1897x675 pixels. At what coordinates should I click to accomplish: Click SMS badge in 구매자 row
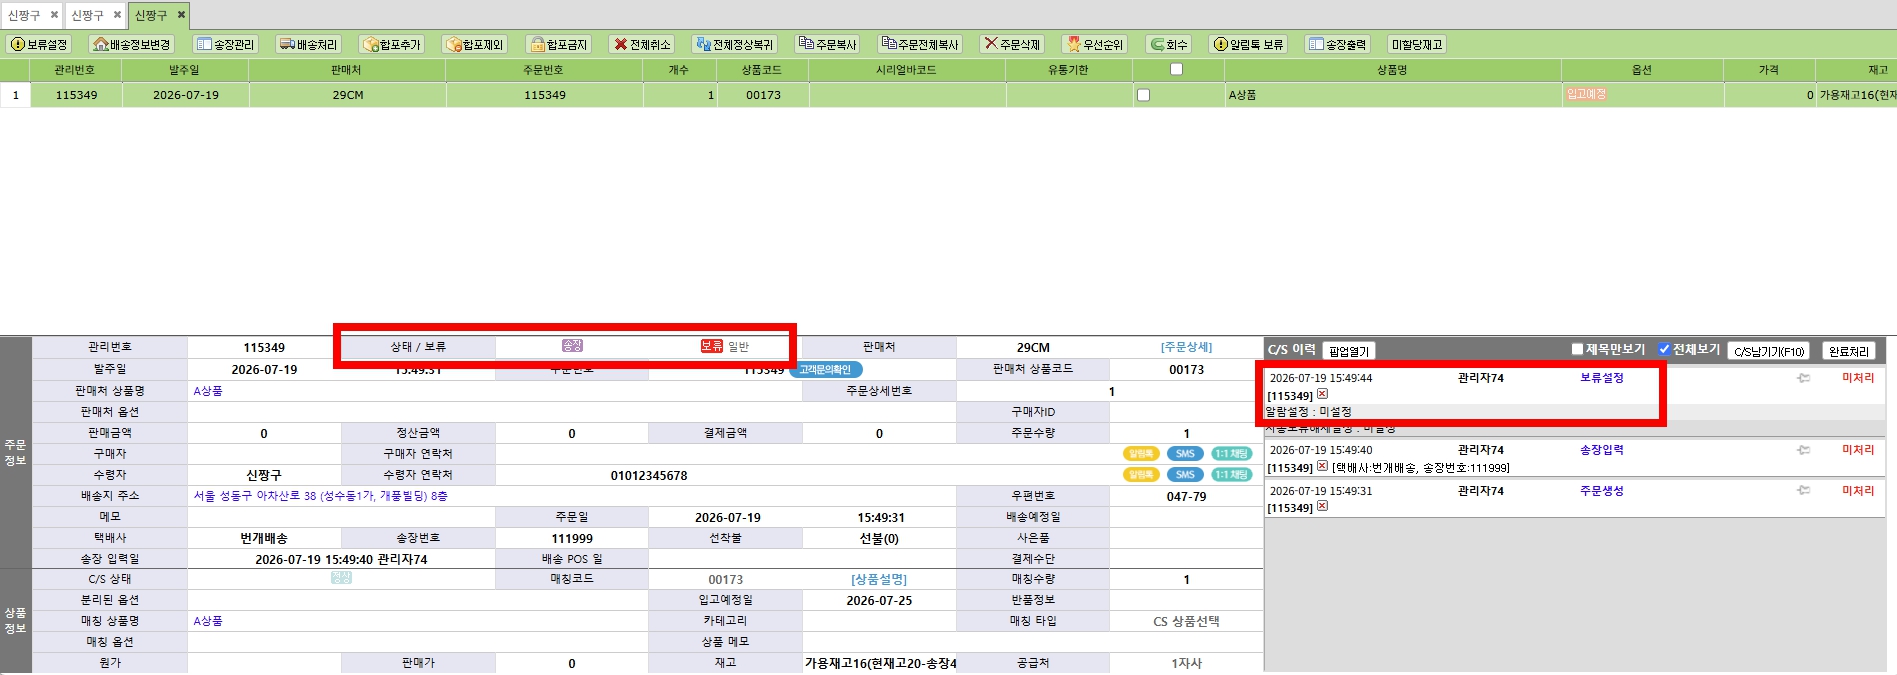pyautogui.click(x=1185, y=454)
